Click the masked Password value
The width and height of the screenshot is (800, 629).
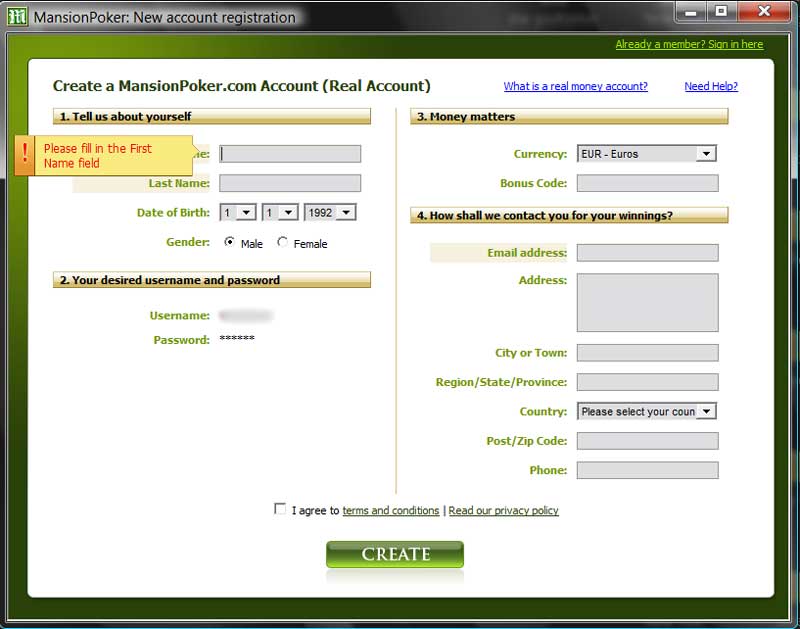237,339
